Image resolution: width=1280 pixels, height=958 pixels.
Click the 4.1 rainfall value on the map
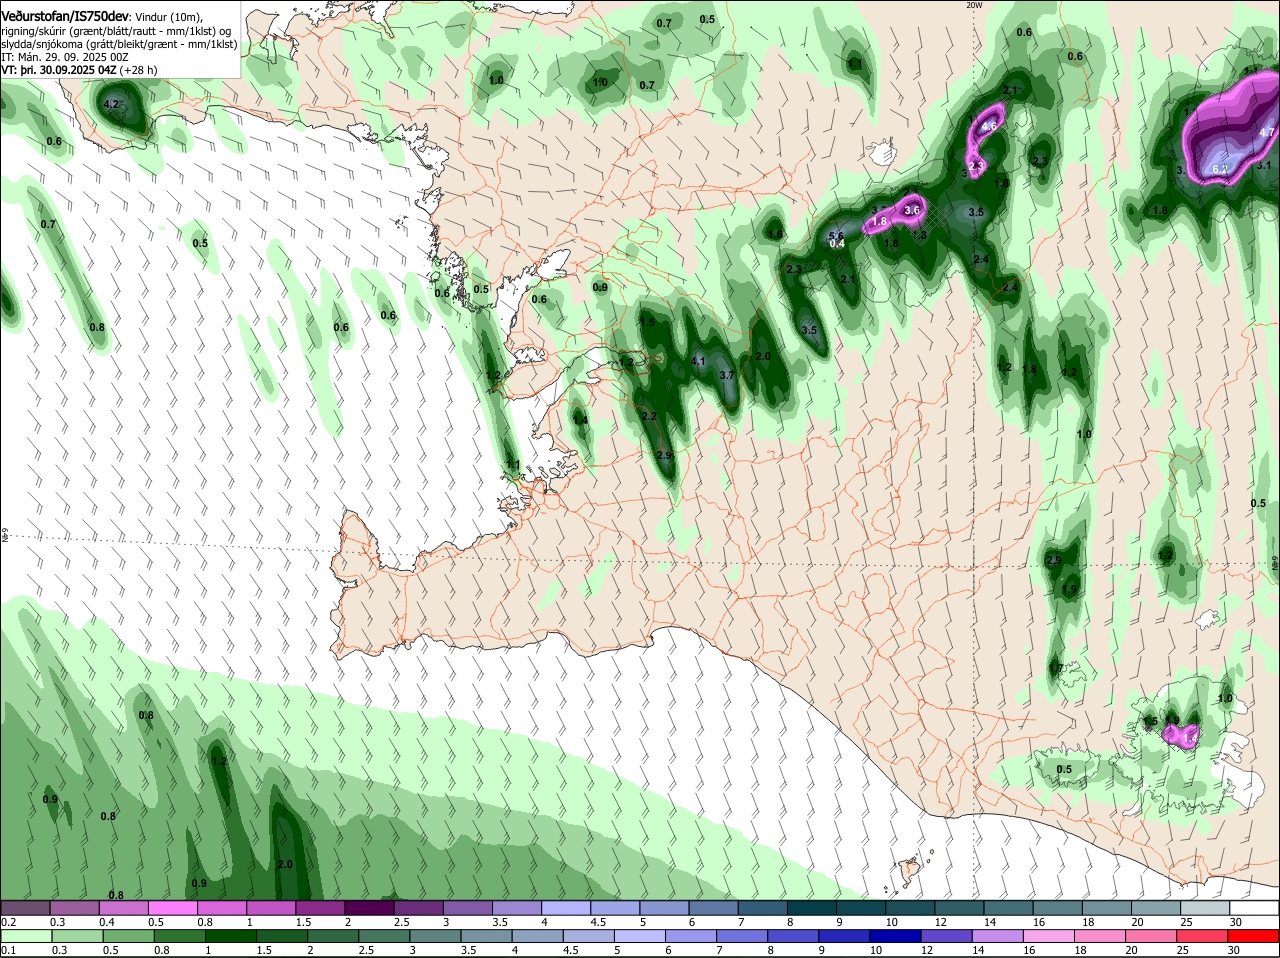point(698,361)
